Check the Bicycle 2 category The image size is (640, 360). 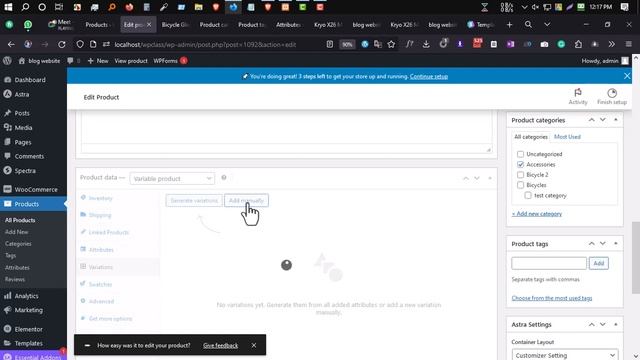click(520, 175)
